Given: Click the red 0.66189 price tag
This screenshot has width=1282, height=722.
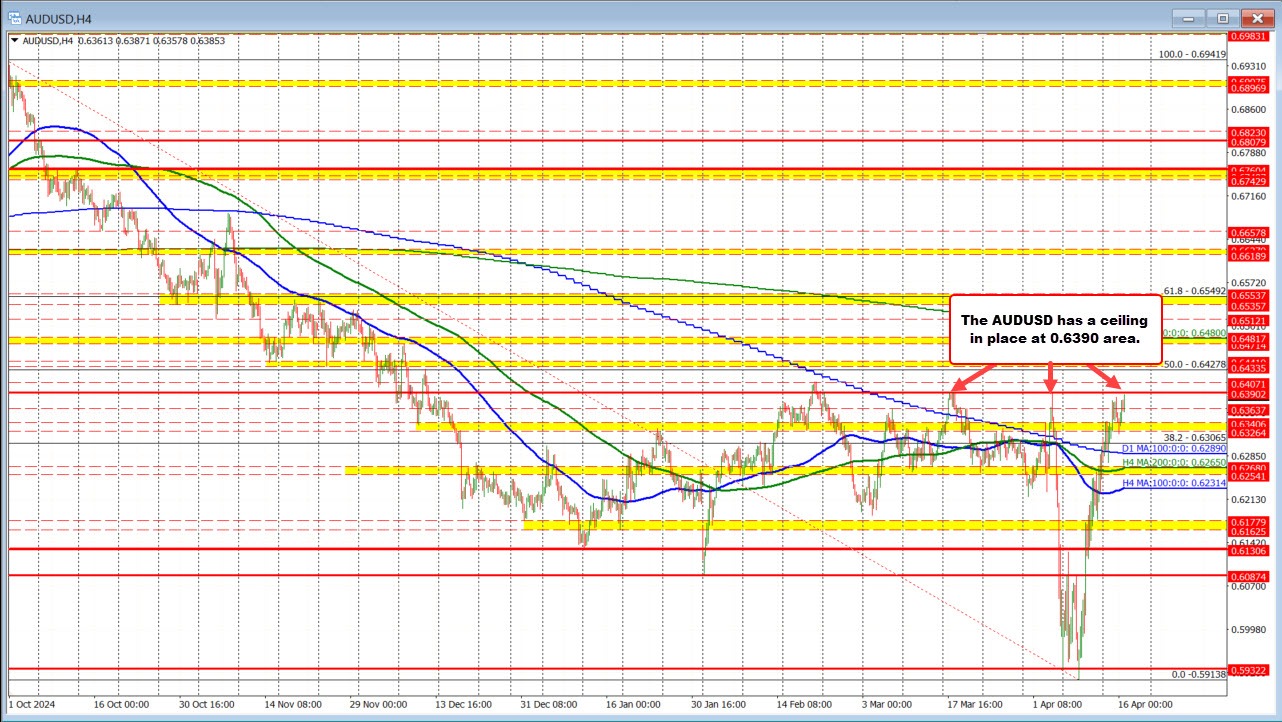Looking at the screenshot, I should 1250,255.
